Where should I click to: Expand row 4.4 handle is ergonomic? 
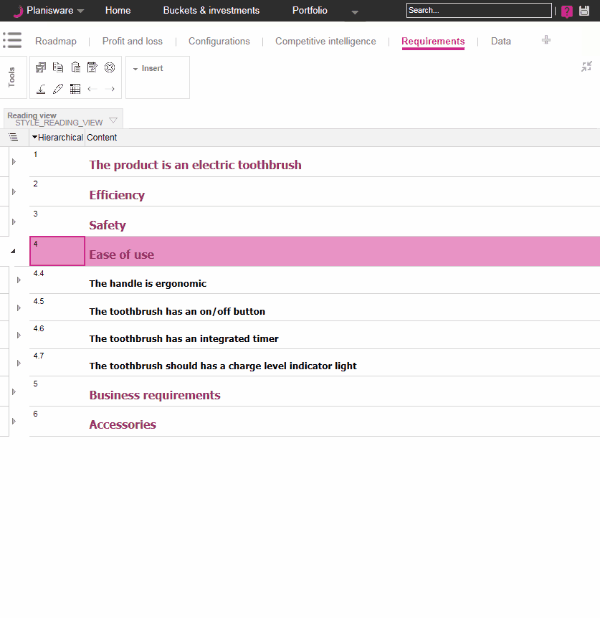pos(19,280)
